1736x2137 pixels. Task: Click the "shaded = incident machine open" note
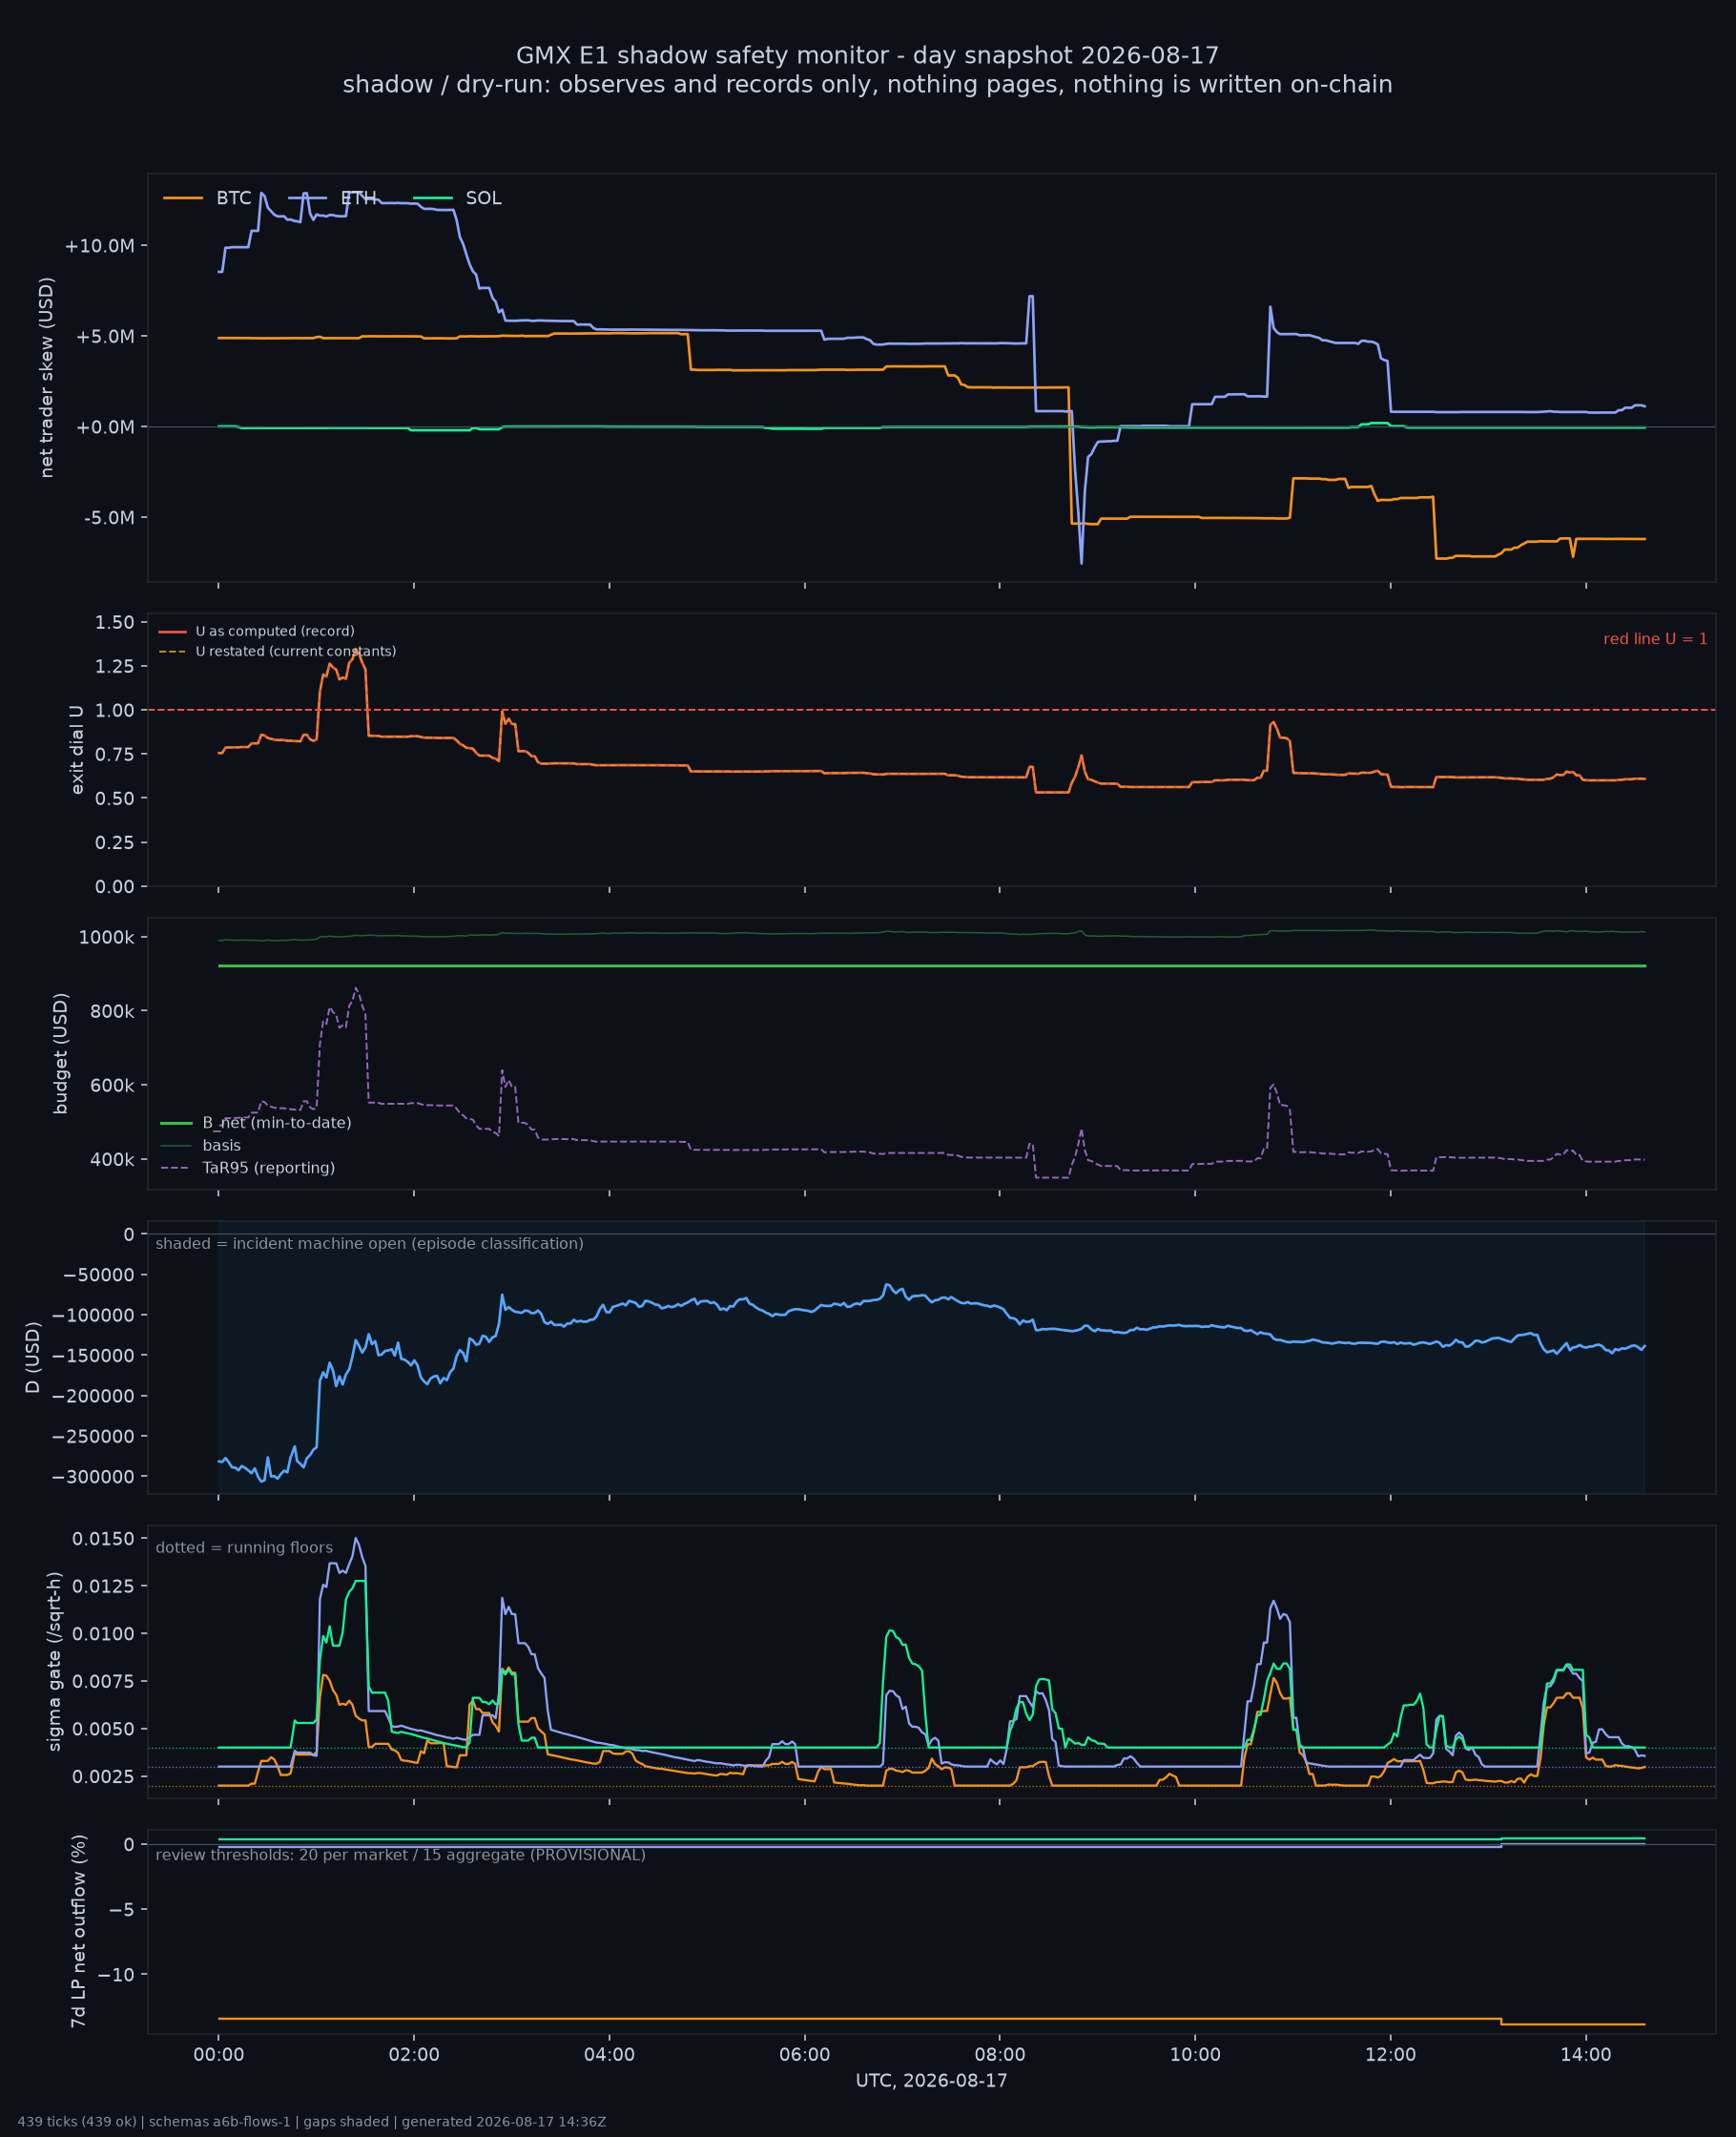tap(370, 1244)
